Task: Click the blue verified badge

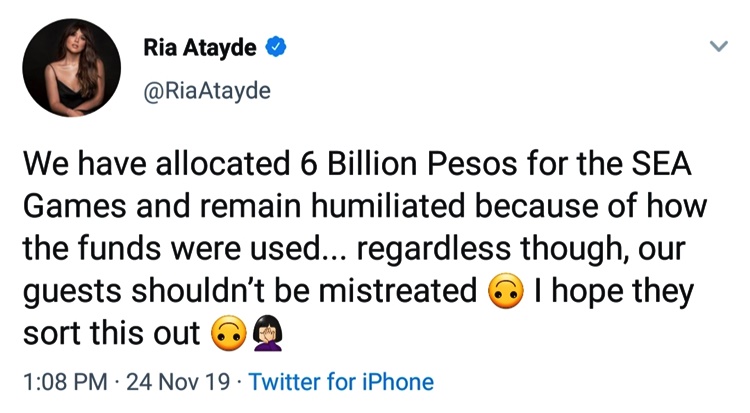Action: [280, 47]
